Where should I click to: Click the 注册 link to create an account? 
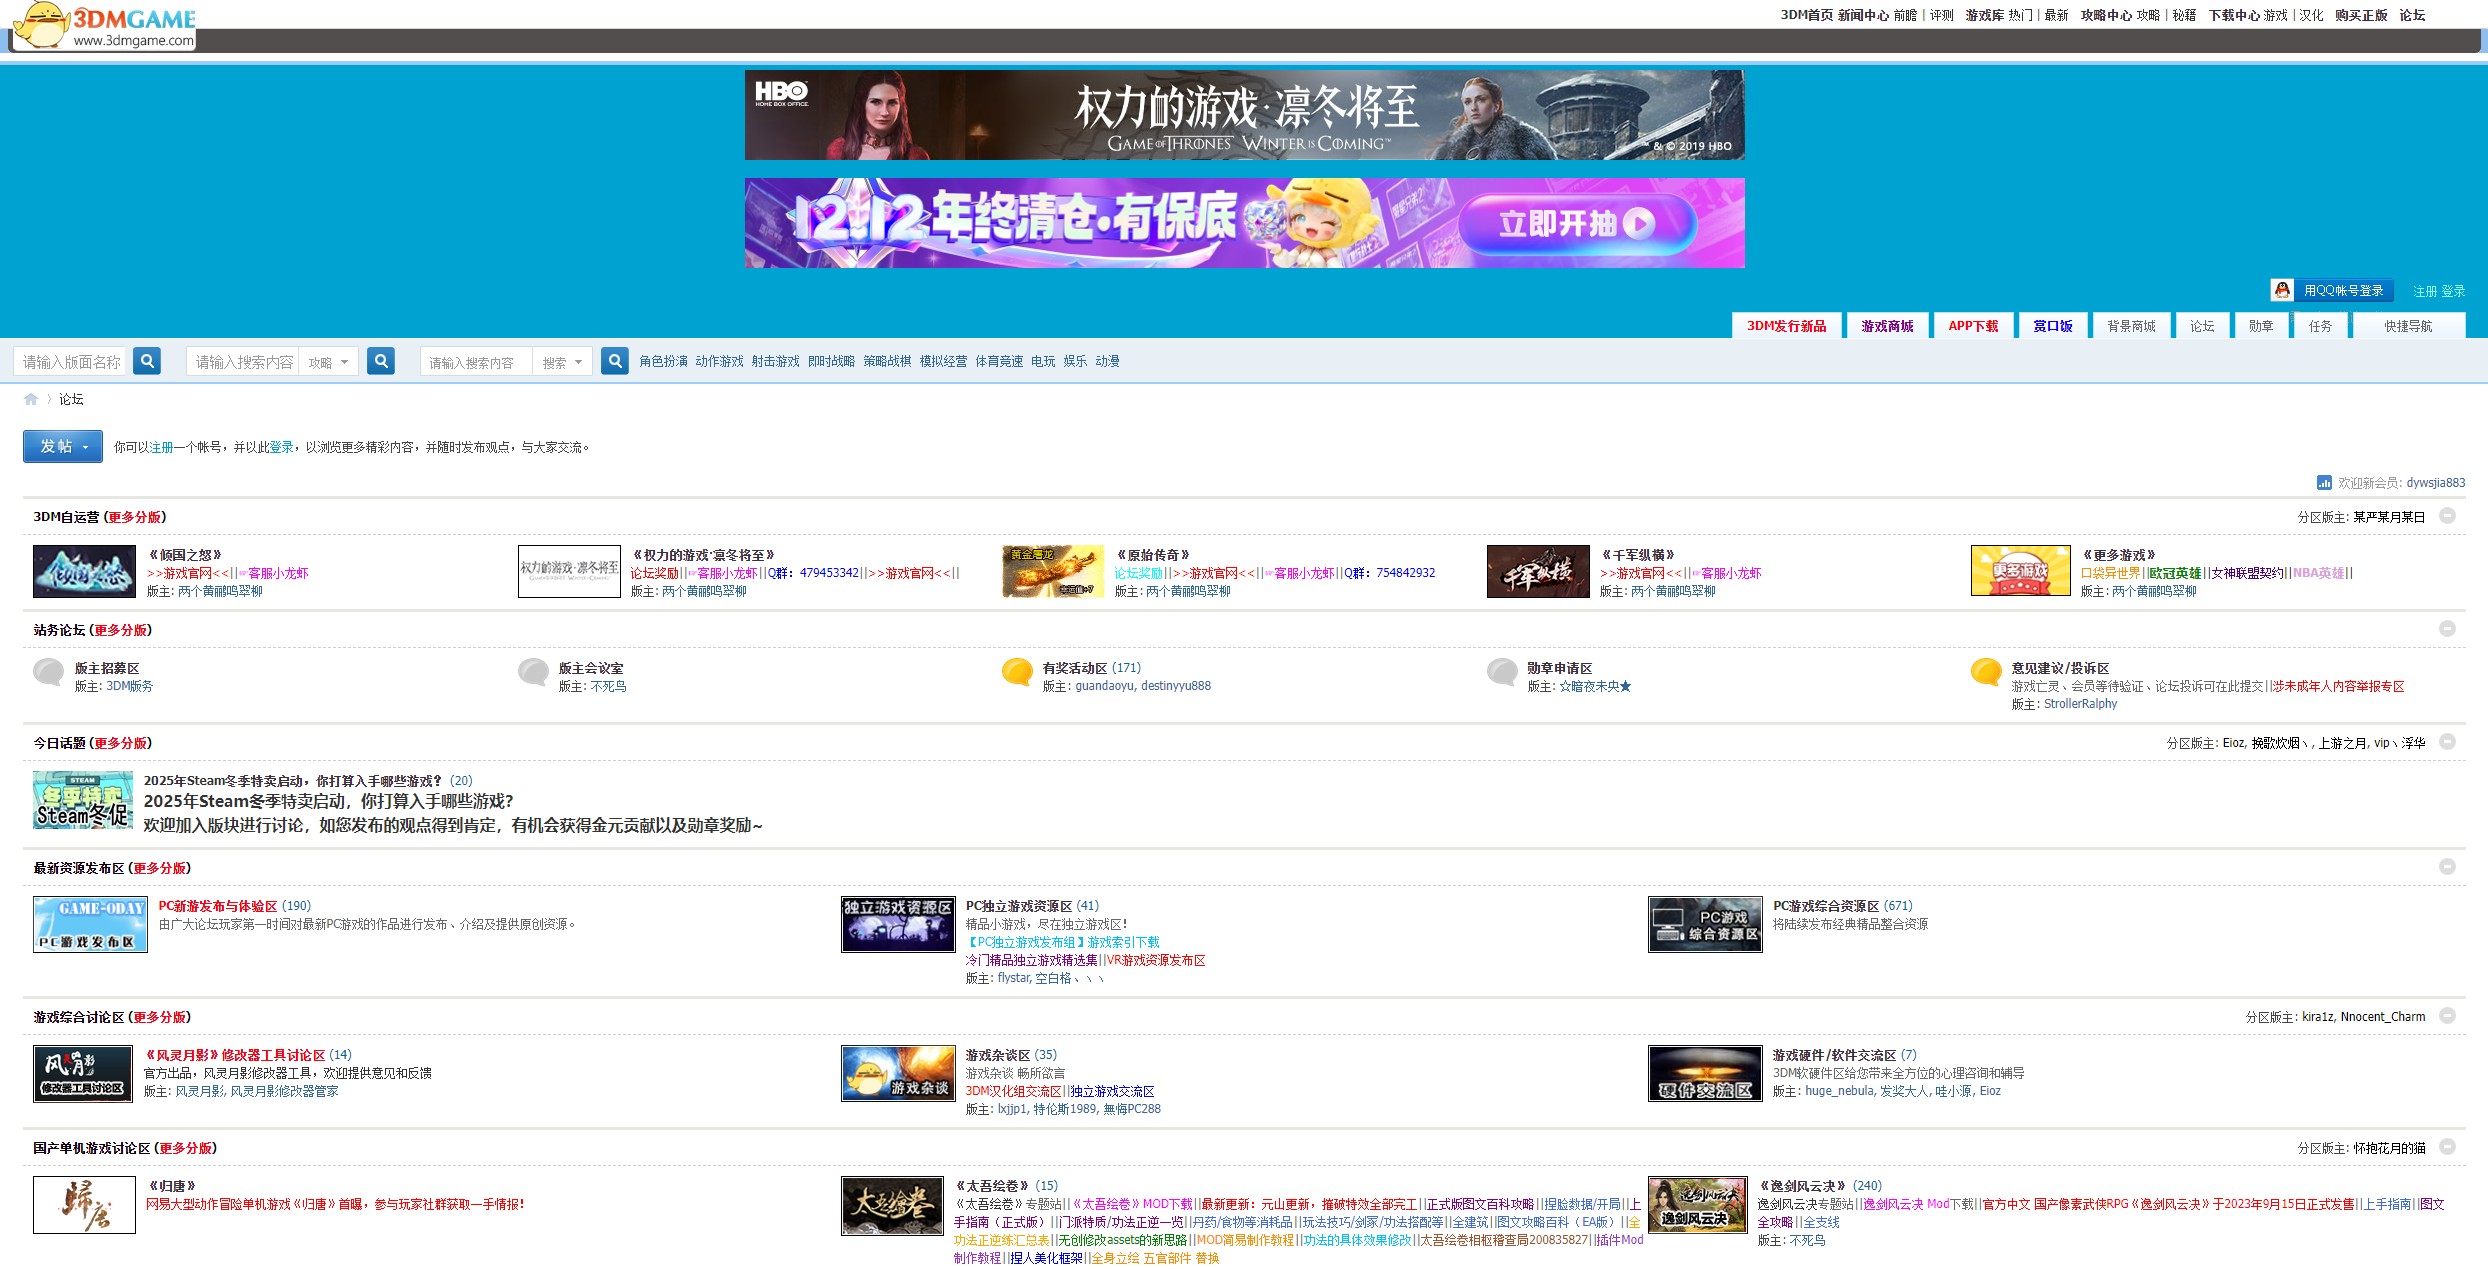pyautogui.click(x=162, y=447)
